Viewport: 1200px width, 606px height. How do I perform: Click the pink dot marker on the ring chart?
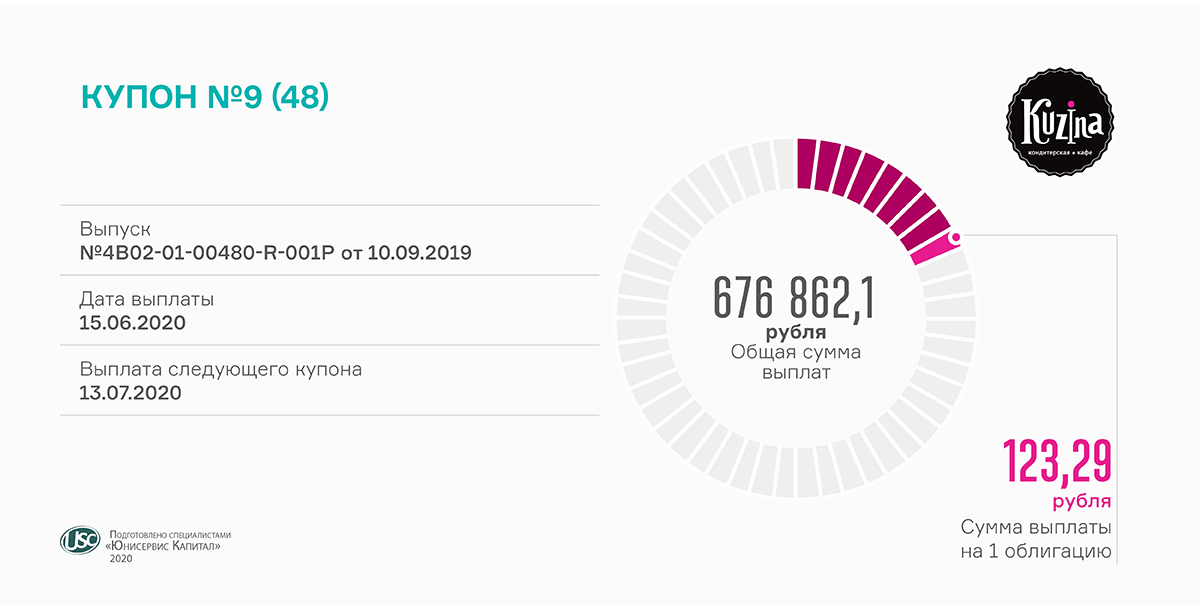pyautogui.click(x=955, y=238)
